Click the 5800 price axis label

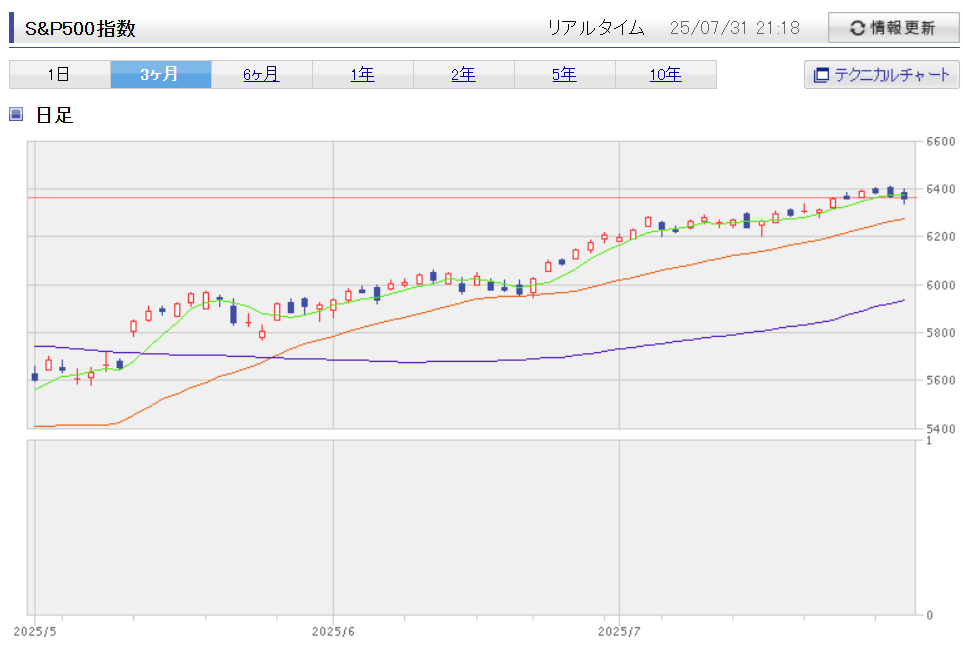pos(941,333)
